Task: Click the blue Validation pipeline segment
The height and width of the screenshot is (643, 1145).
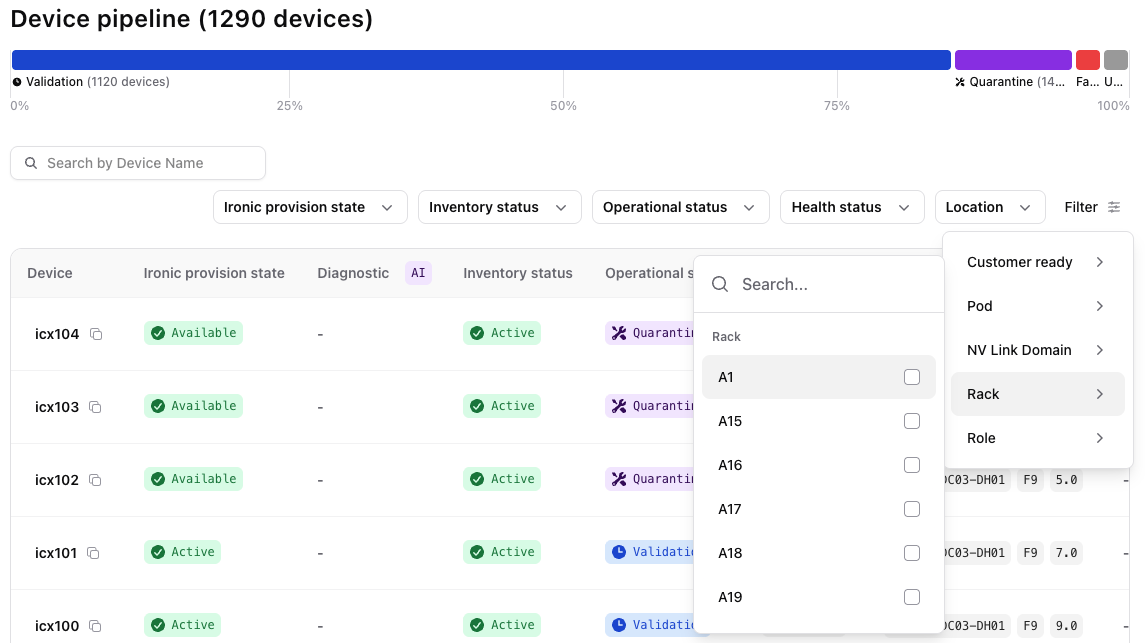Action: (x=481, y=60)
